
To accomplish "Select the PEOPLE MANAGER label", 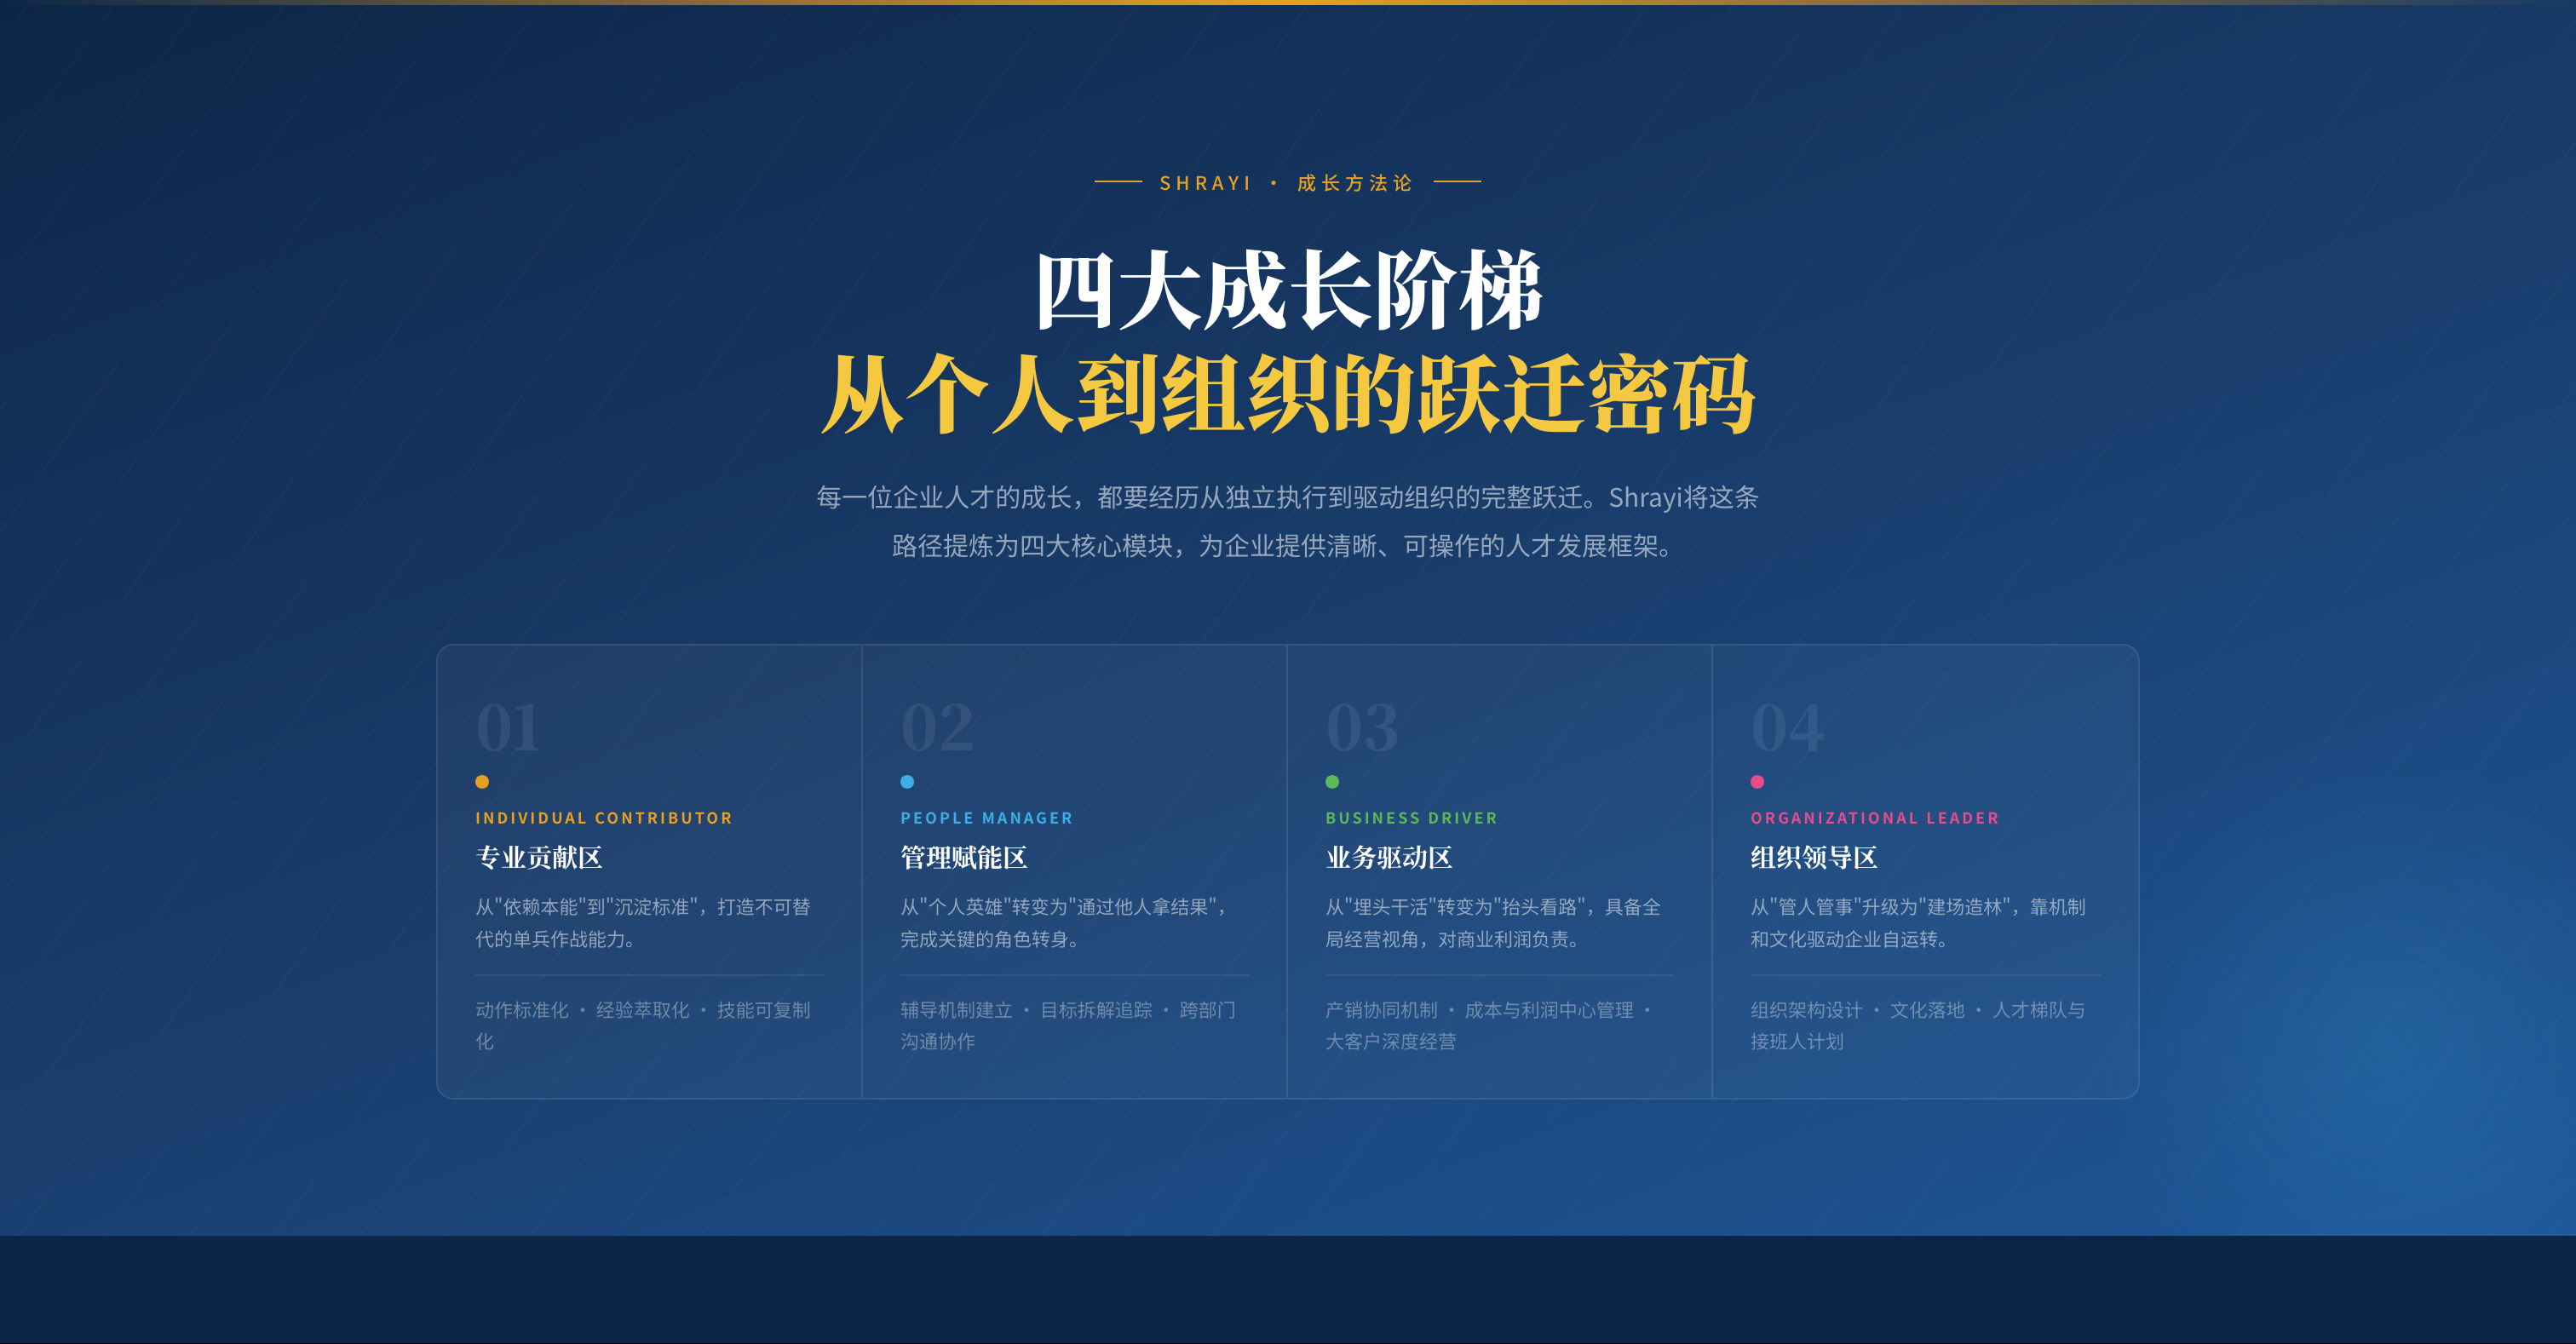I will pyautogui.click(x=986, y=818).
